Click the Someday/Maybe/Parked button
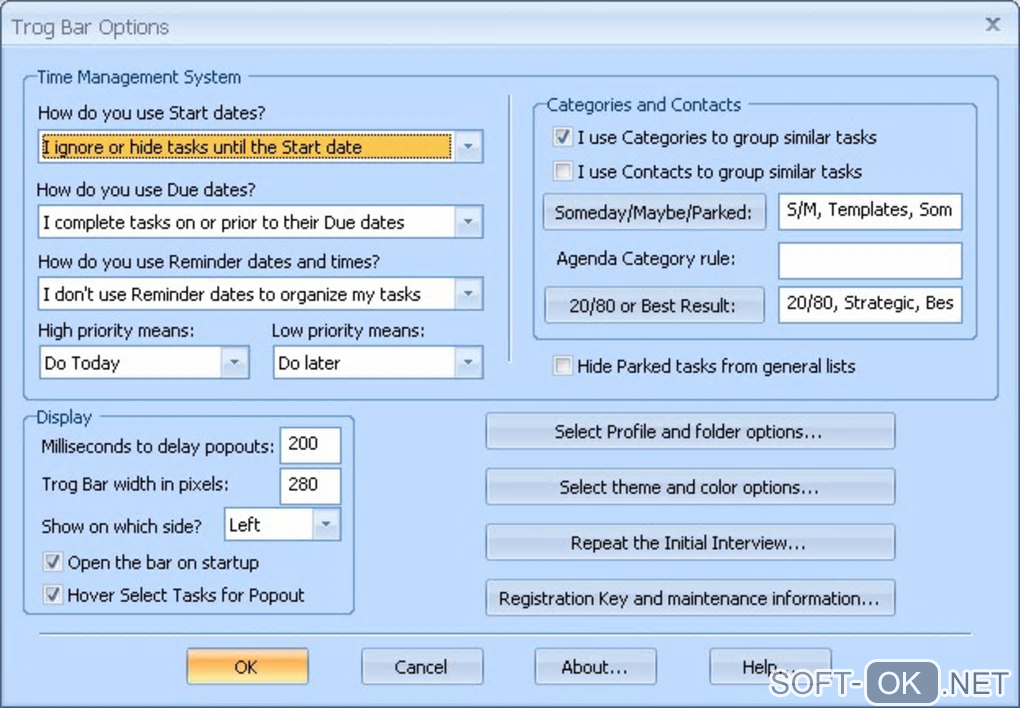The width and height of the screenshot is (1020, 708). tap(654, 212)
